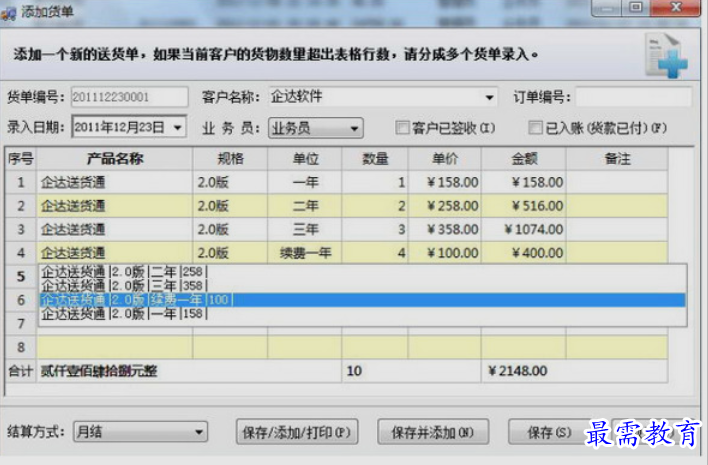Viewport: 708px width, 465px height.
Task: Check the 客户已签收 checkbox
Action: point(401,128)
